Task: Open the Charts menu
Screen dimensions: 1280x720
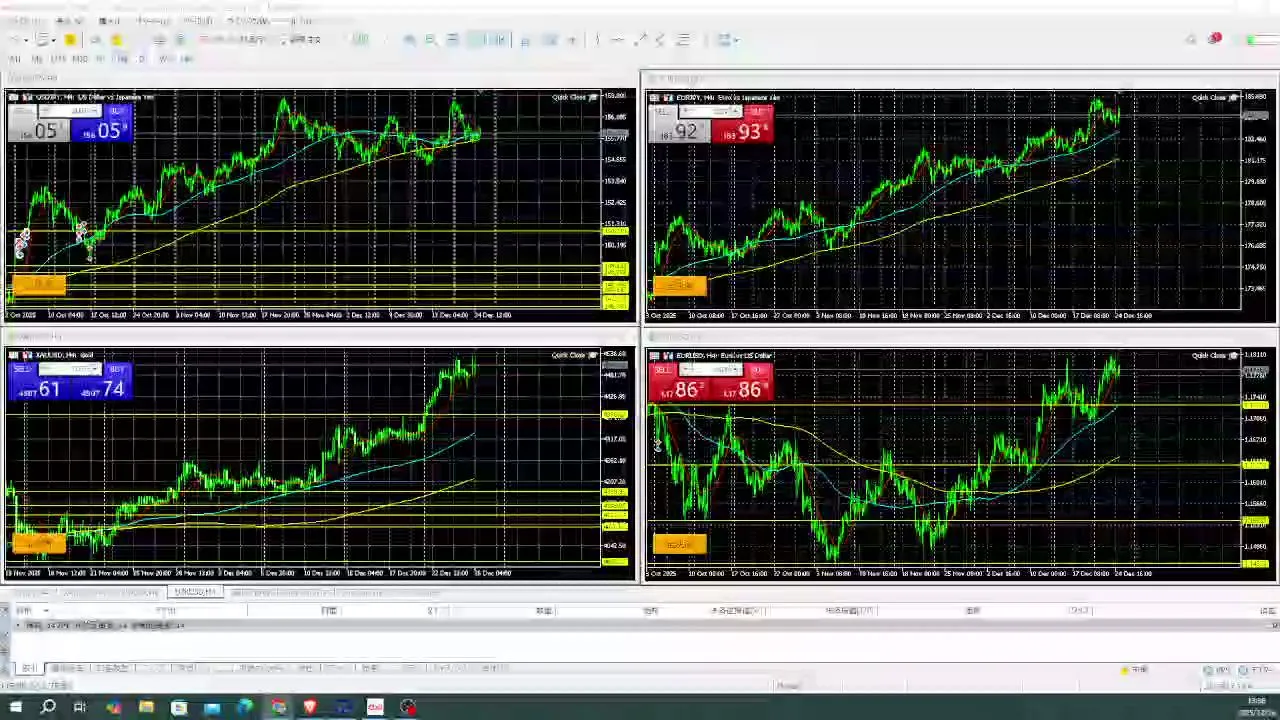Action: tap(153, 20)
